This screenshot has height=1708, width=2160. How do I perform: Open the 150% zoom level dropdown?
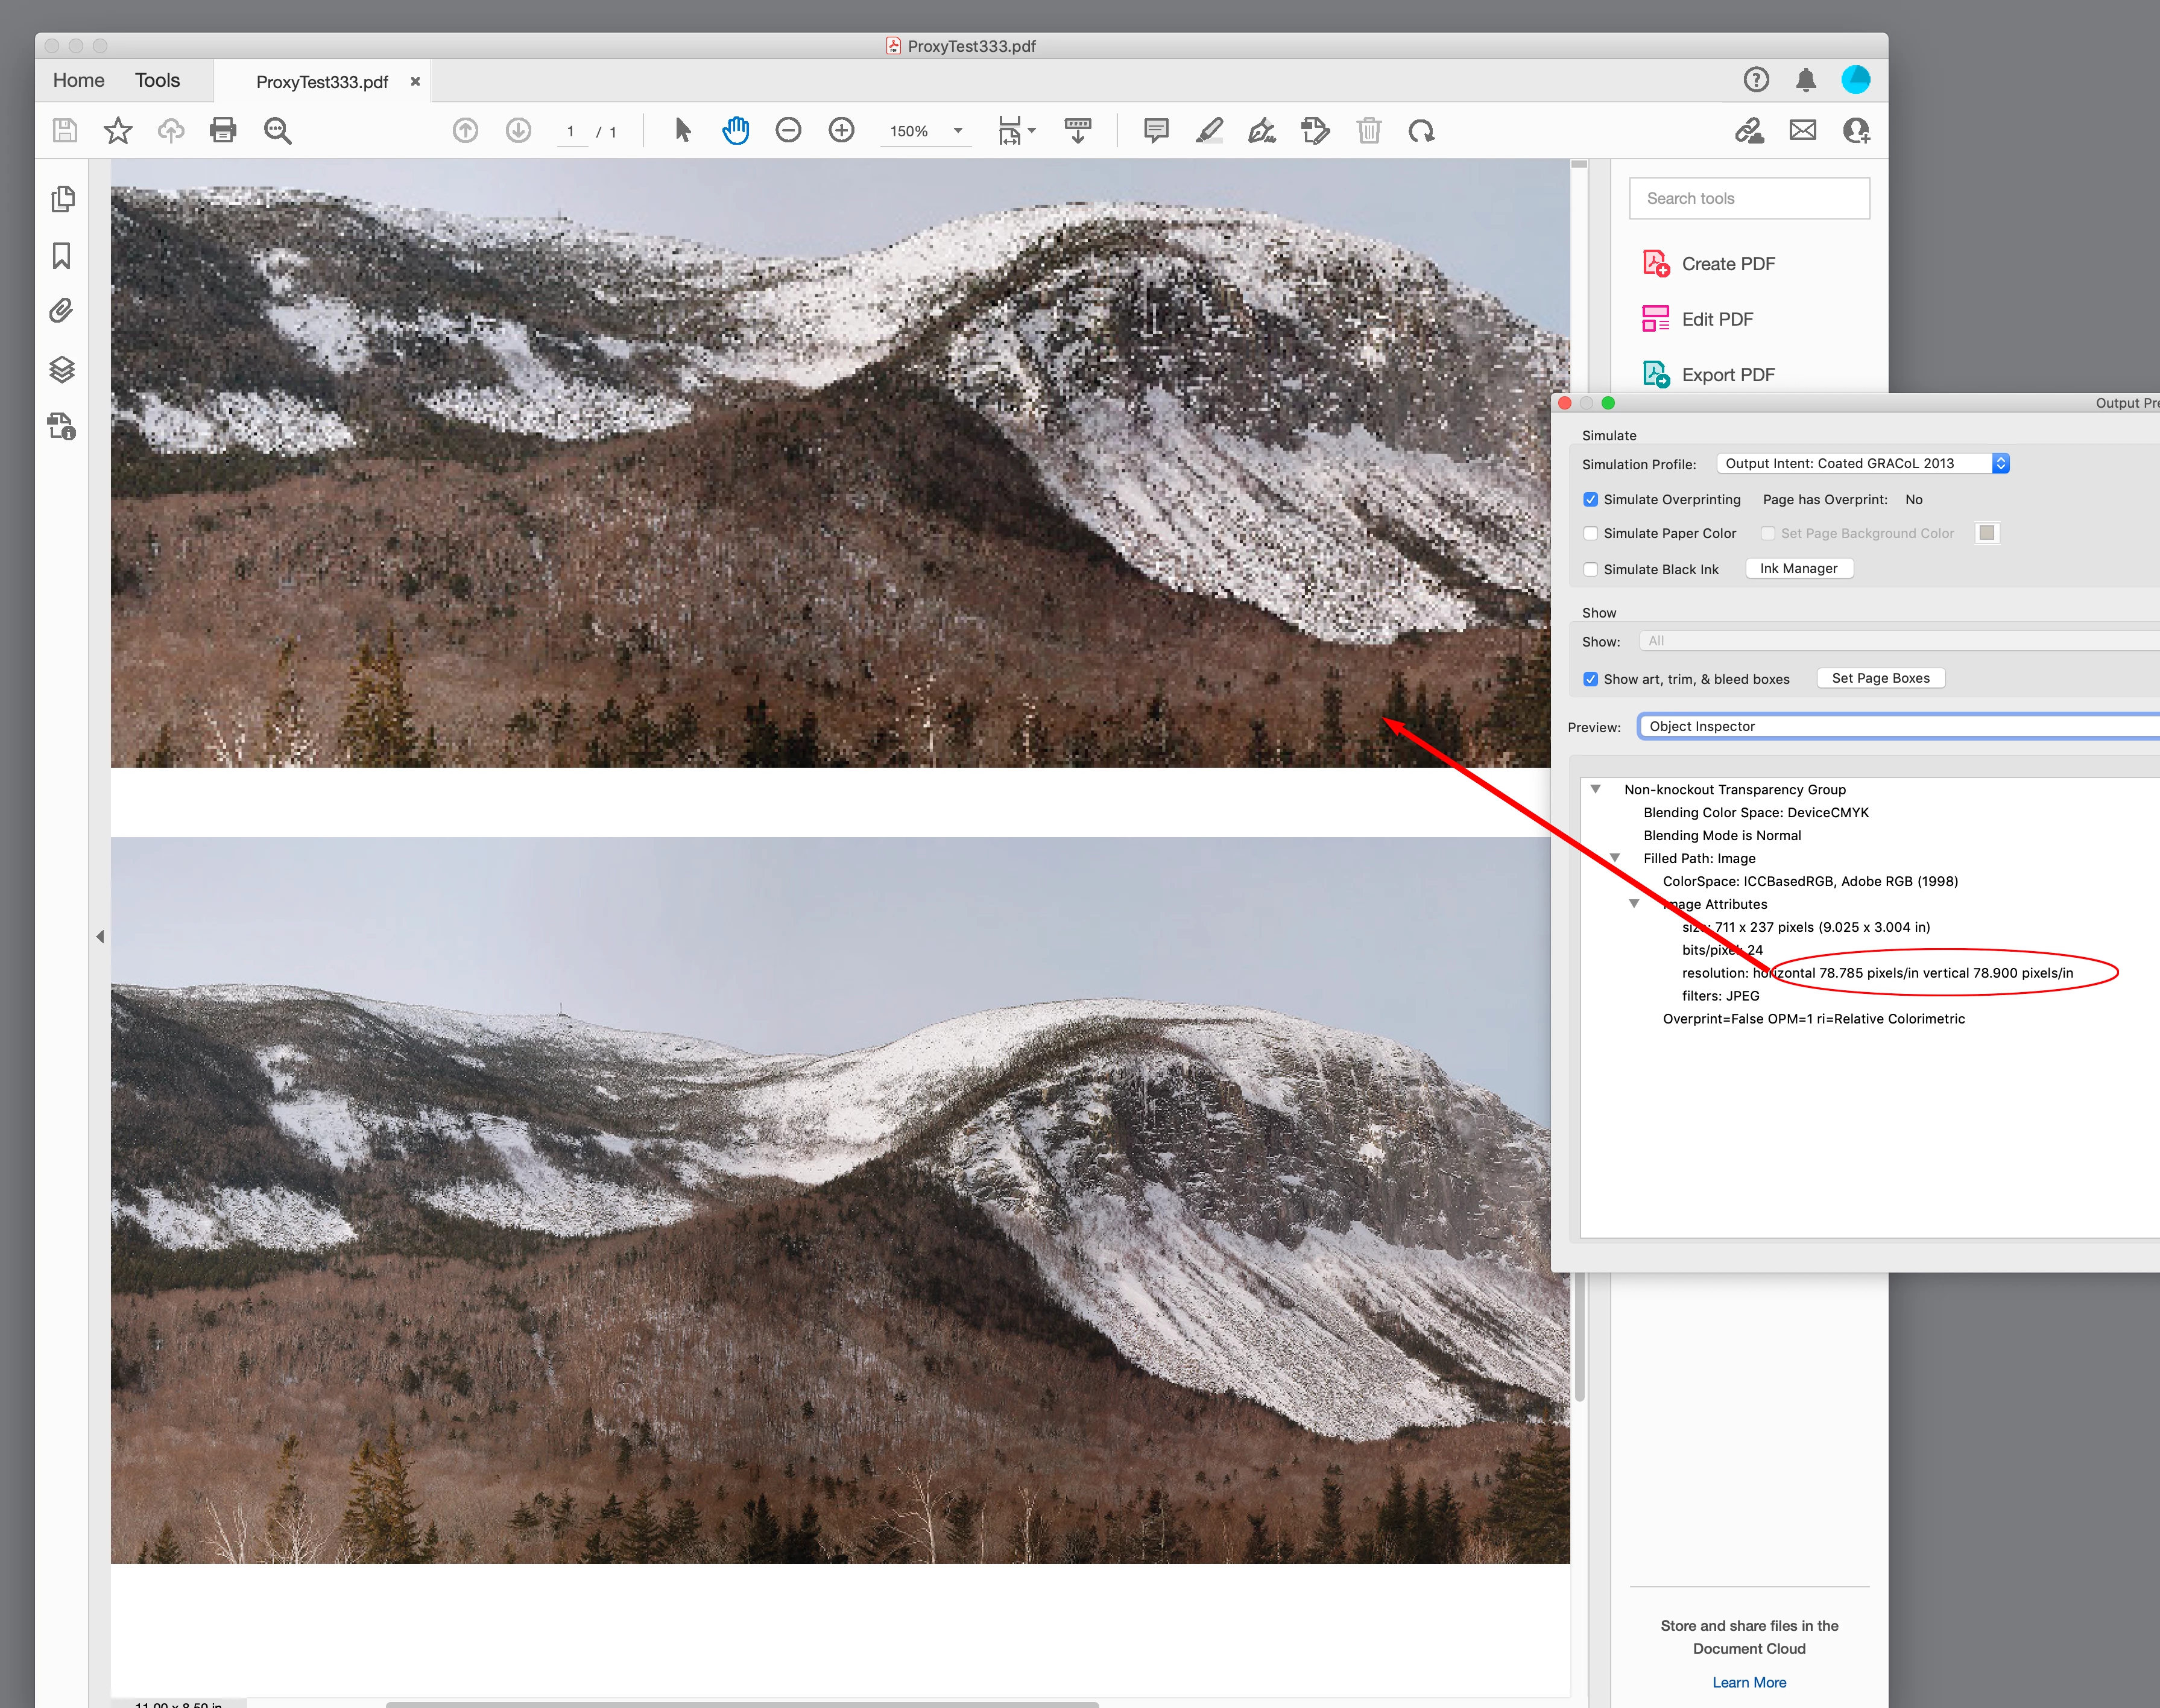pos(957,131)
